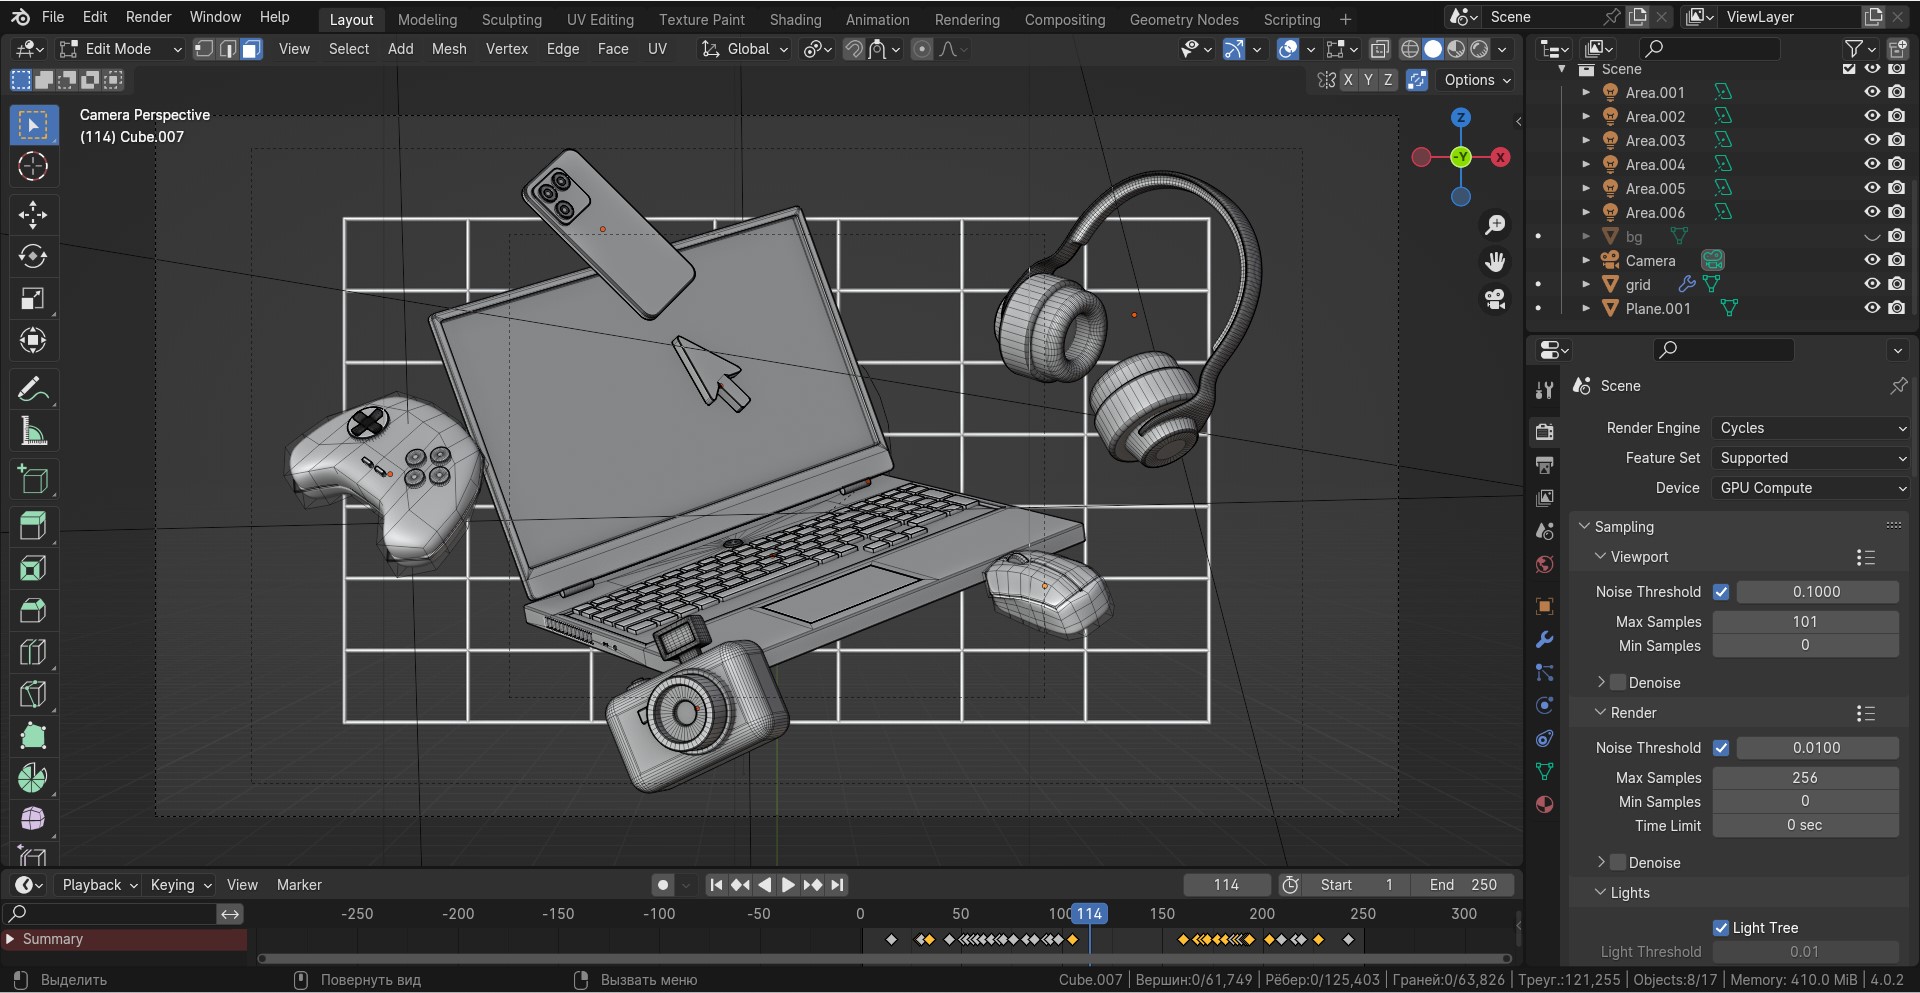This screenshot has width=1920, height=993.
Task: Uncheck the Light Tree option
Action: click(x=1721, y=928)
